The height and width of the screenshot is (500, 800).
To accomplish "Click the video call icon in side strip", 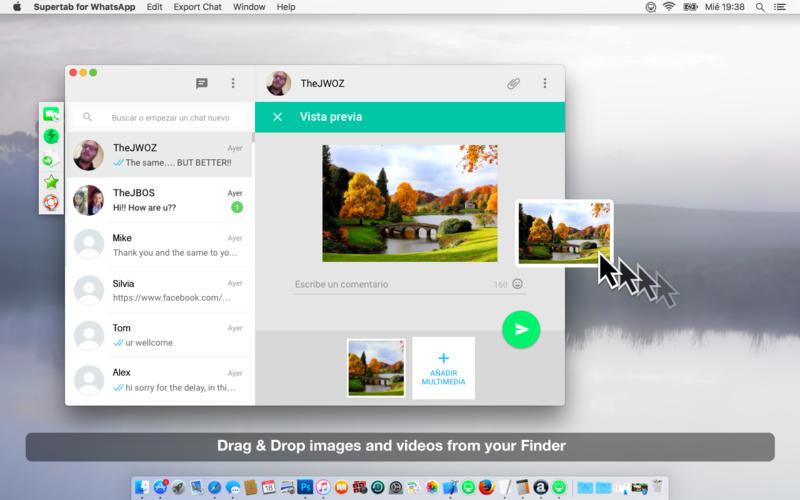I will point(51,114).
